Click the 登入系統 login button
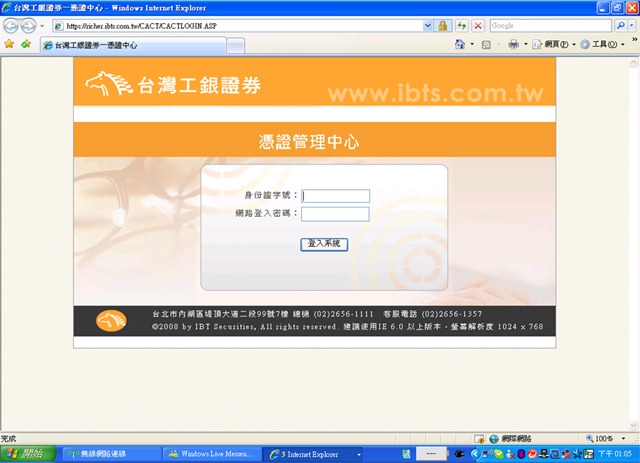Screen dimensions: 640x463 (x=324, y=245)
